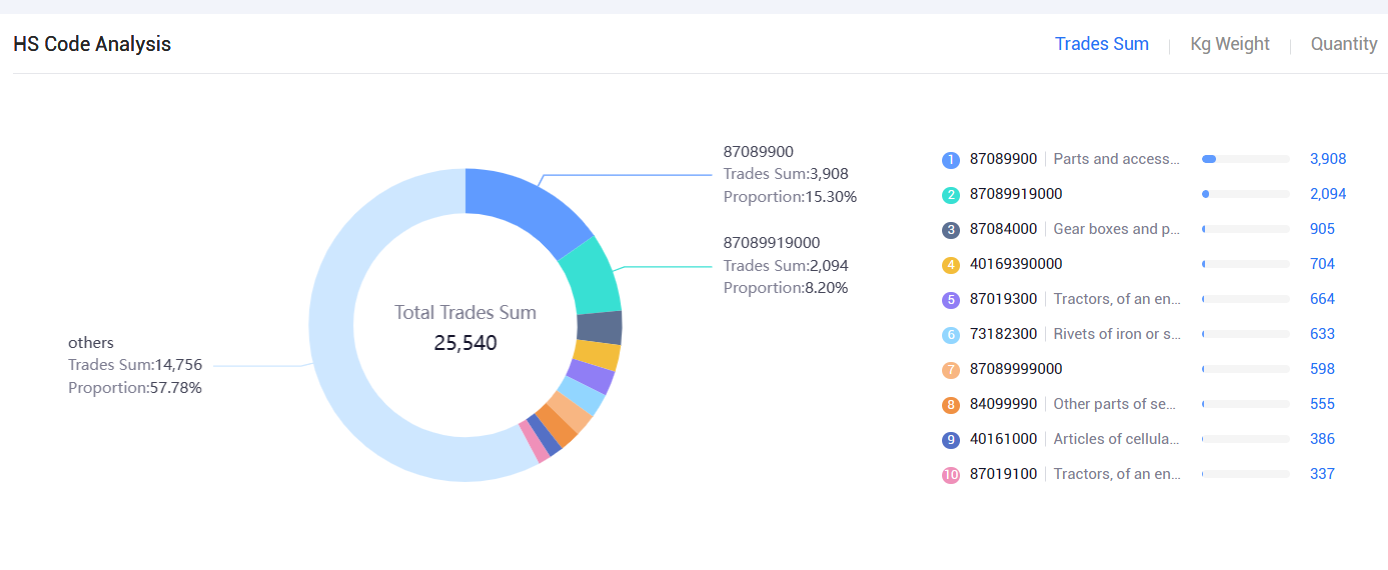Click the 'Gear boxes and p...' description

tap(1117, 229)
